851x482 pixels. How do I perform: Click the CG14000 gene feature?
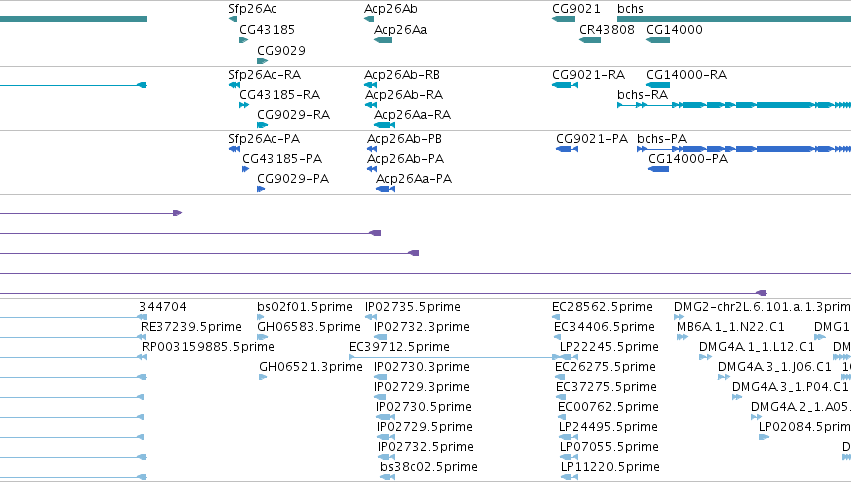[658, 40]
